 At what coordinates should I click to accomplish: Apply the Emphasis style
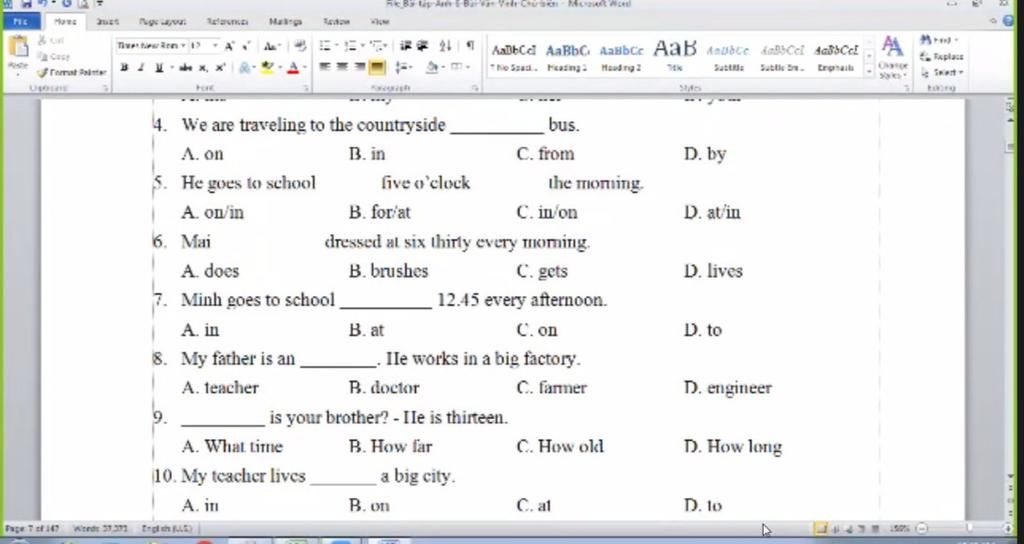coord(836,57)
